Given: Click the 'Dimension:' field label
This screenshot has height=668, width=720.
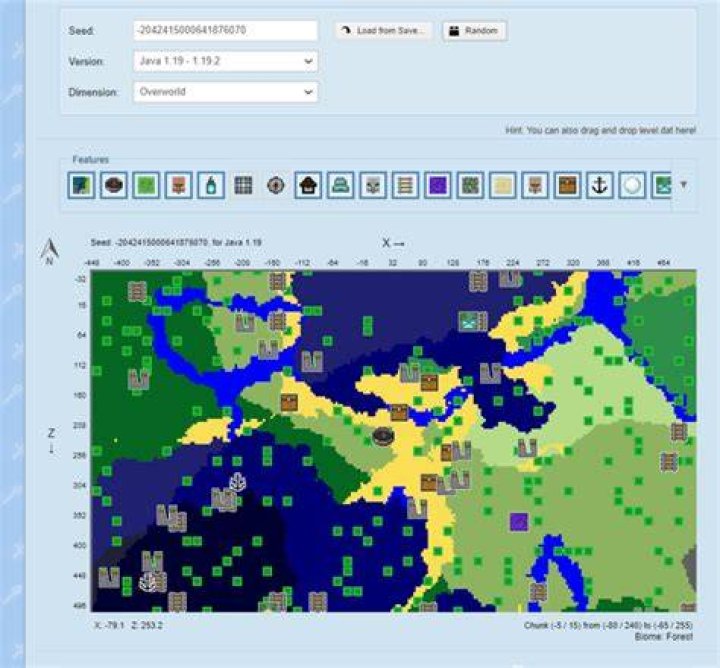Looking at the screenshot, I should coord(93,92).
